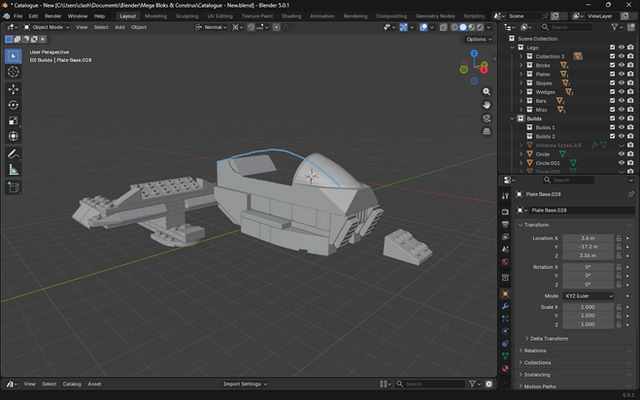Click the viewport Options button
640x400 pixels.
(477, 39)
